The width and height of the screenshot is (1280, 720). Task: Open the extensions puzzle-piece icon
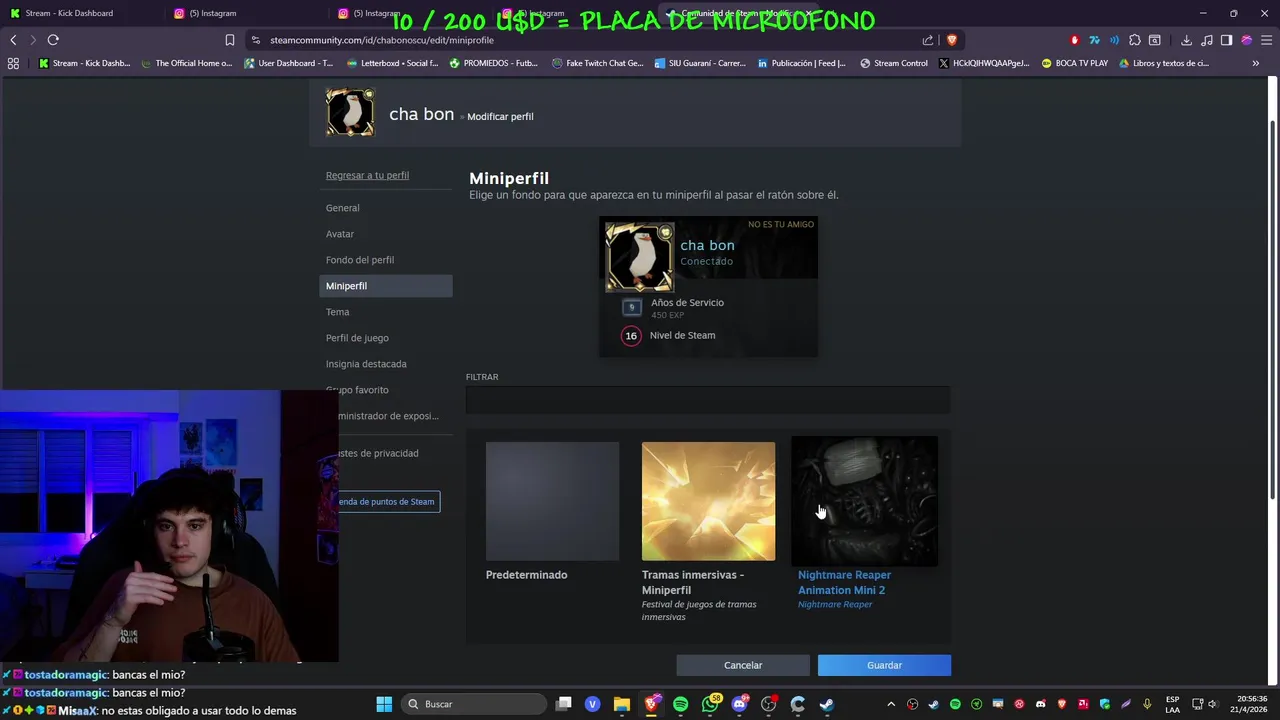click(x=1134, y=40)
